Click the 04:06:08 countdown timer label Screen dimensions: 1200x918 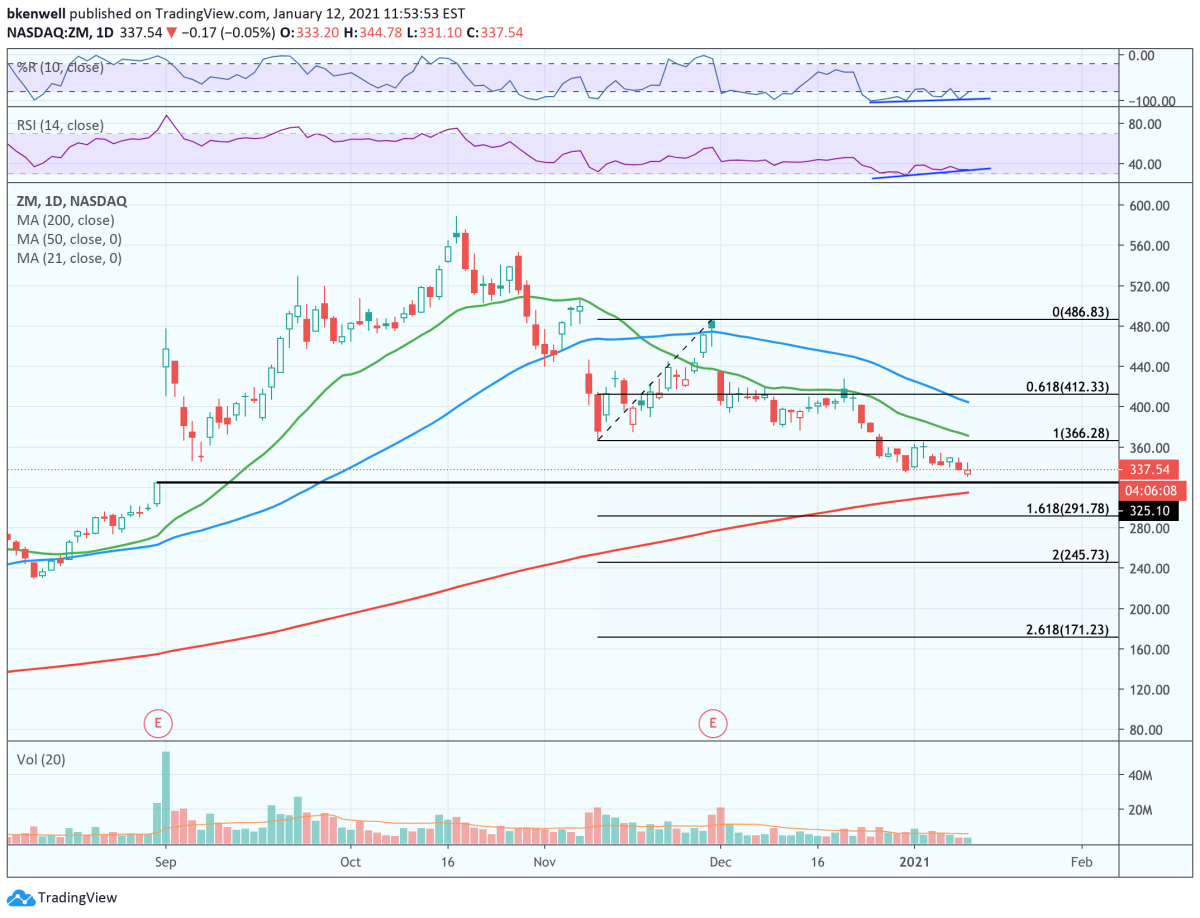coord(1148,491)
